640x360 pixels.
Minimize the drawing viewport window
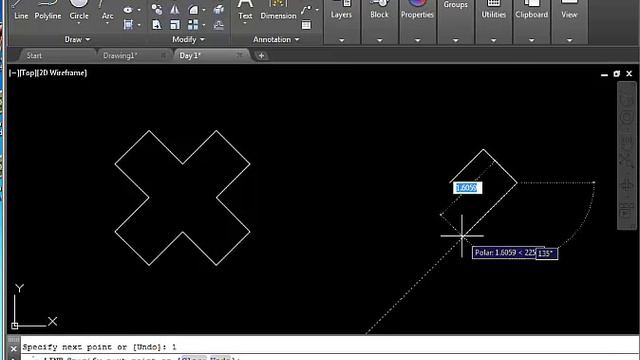point(604,74)
